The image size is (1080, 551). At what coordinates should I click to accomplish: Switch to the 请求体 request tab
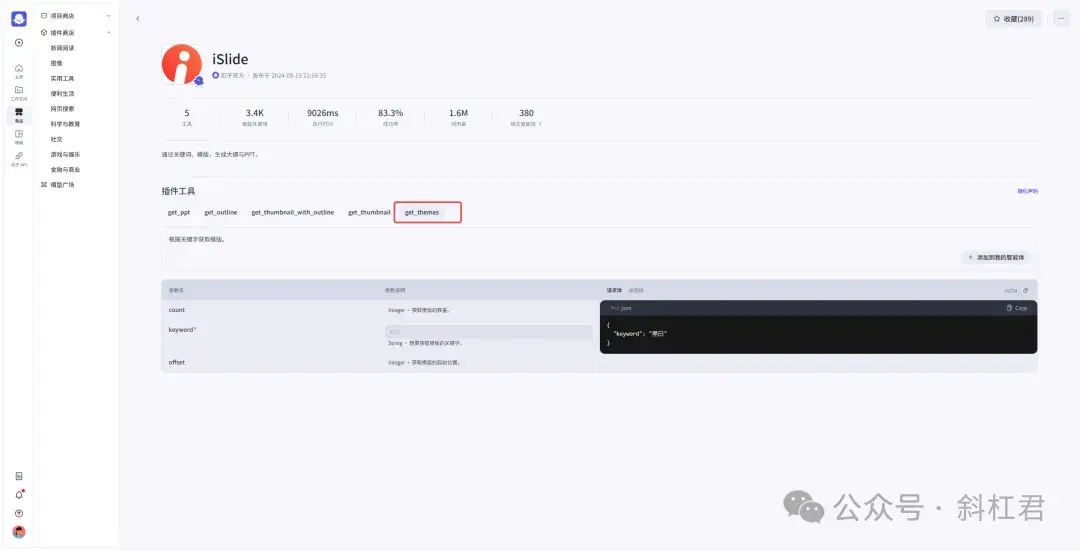(x=614, y=291)
